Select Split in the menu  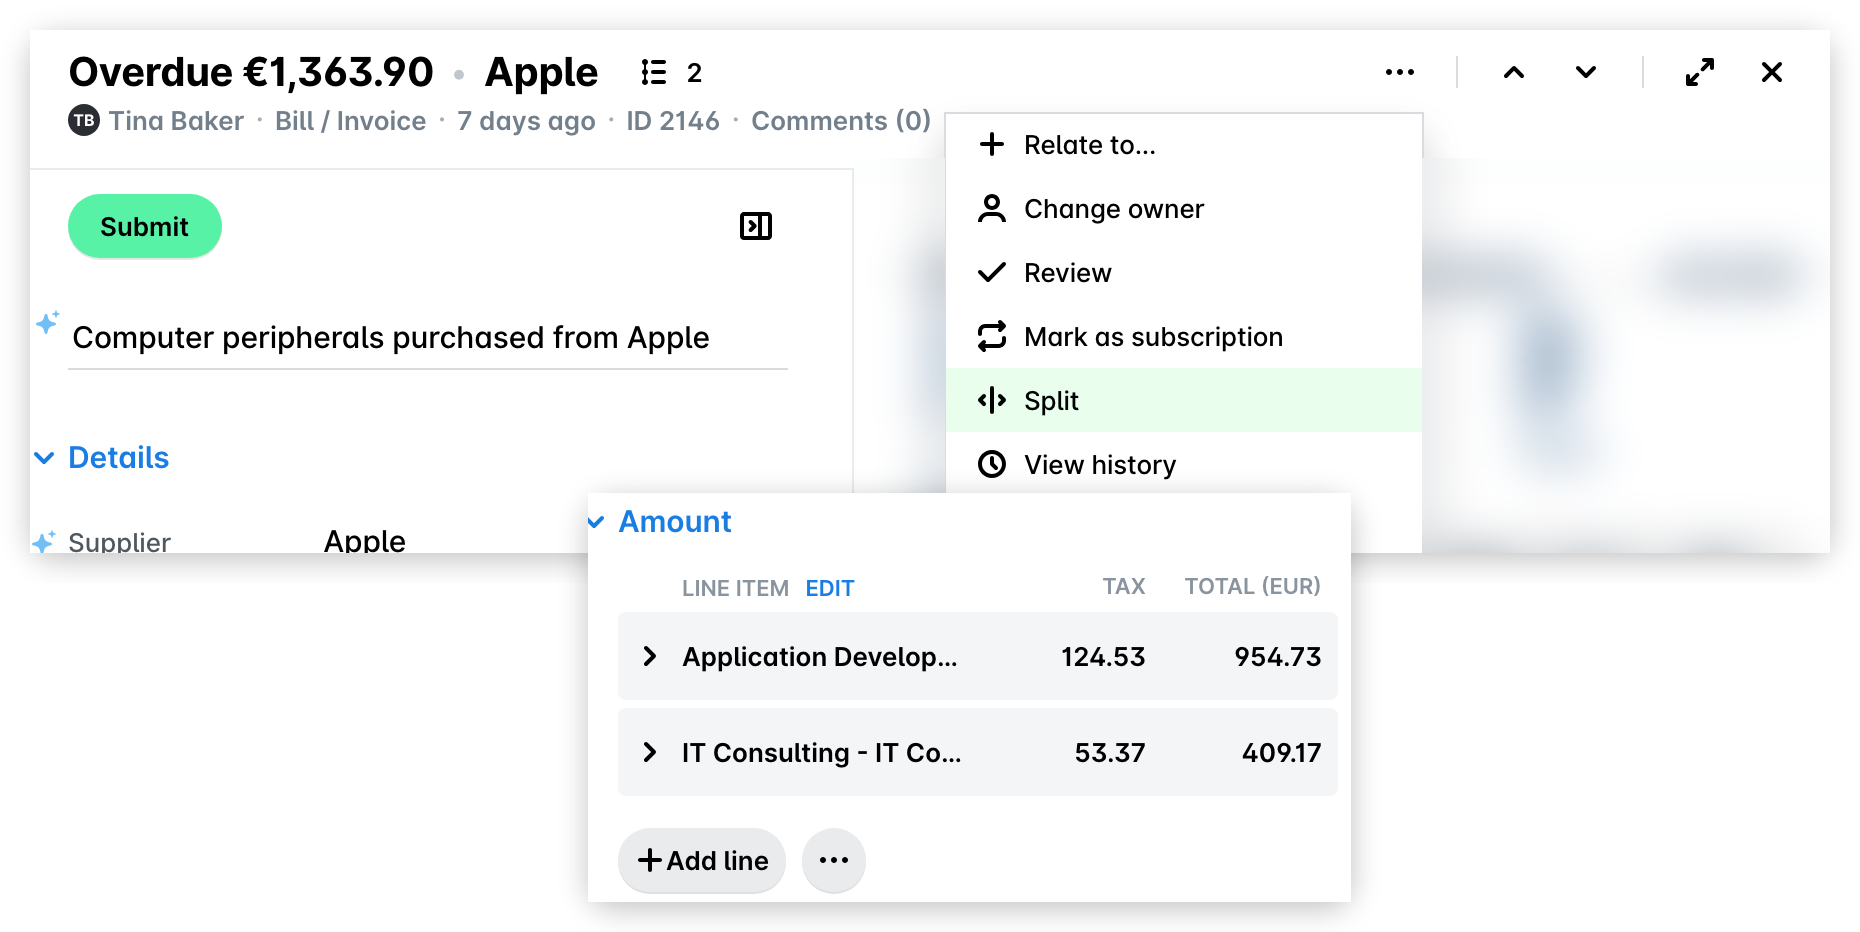[1184, 400]
